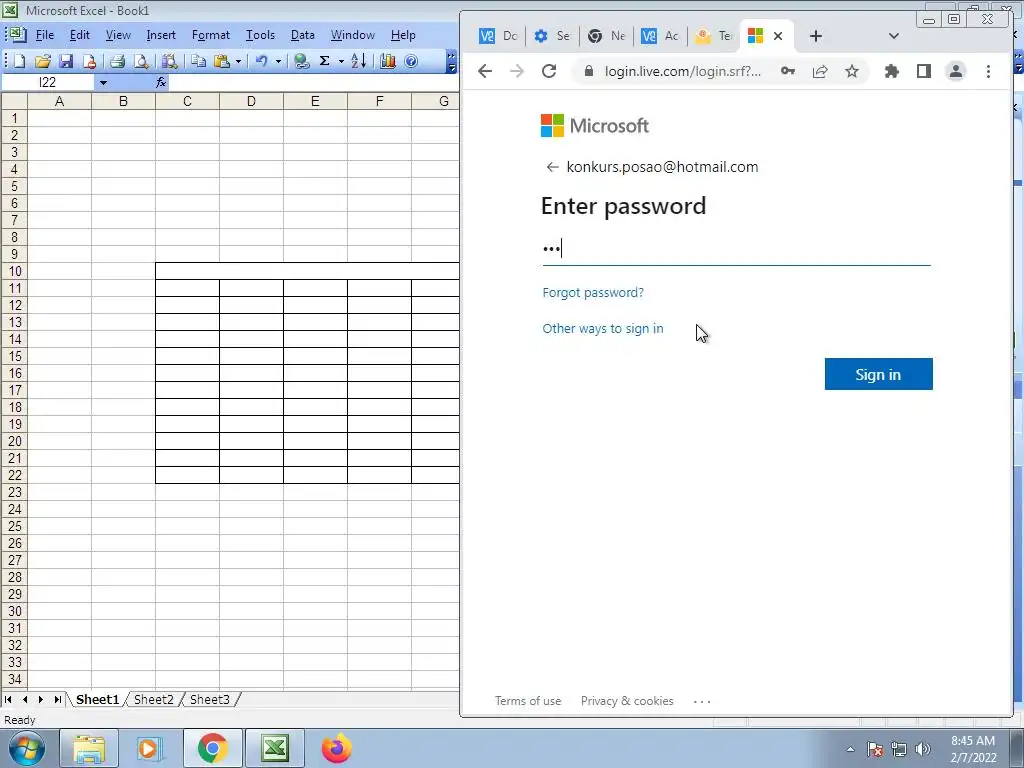Open Privacy & cookies link
Image resolution: width=1024 pixels, height=768 pixels.
(x=627, y=701)
